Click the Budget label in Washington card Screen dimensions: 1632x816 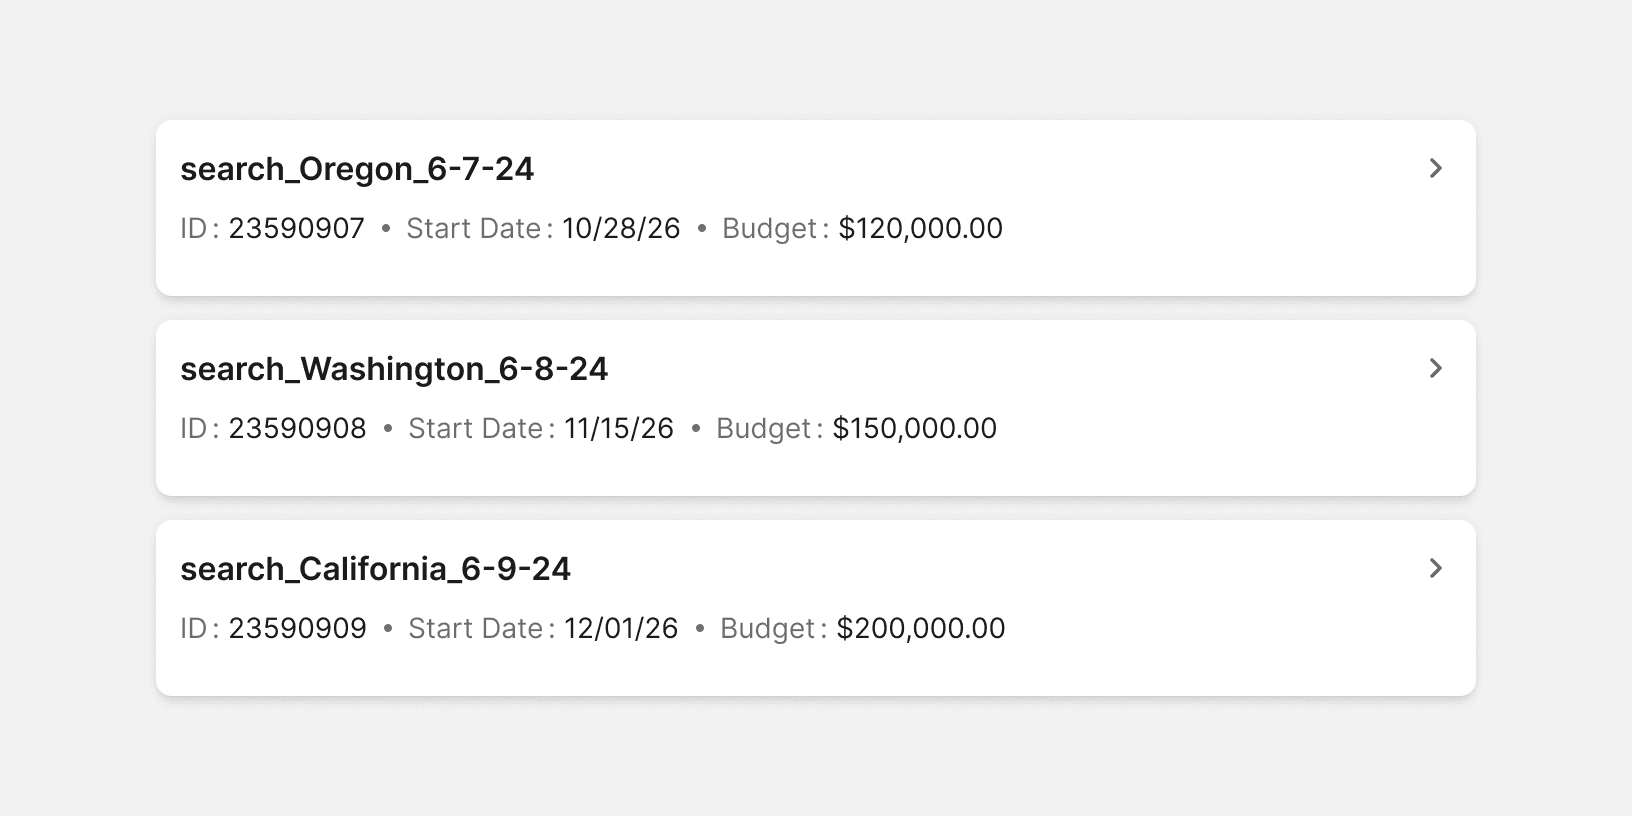pos(763,428)
